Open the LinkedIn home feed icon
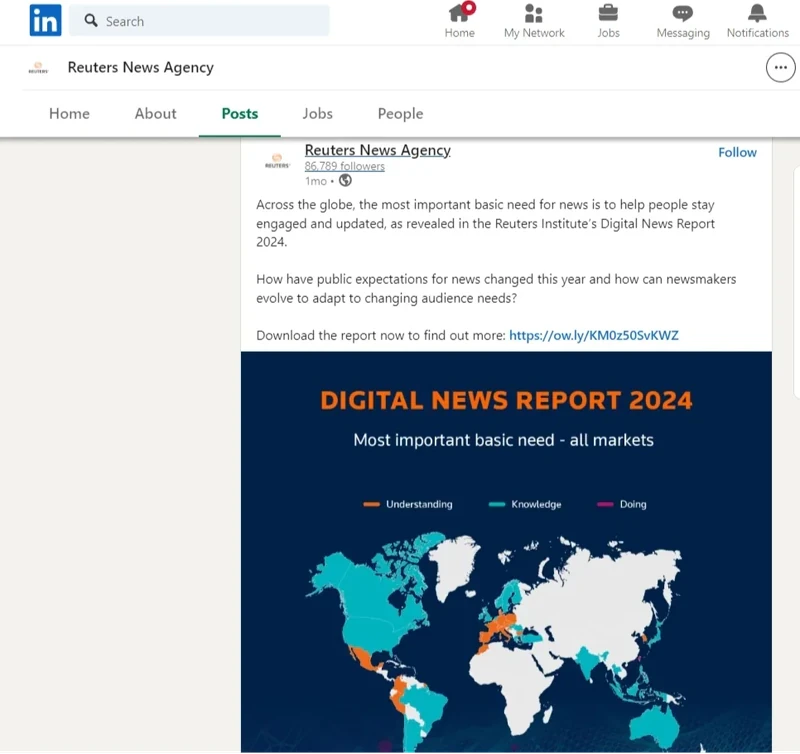The width and height of the screenshot is (800, 754). coord(459,14)
